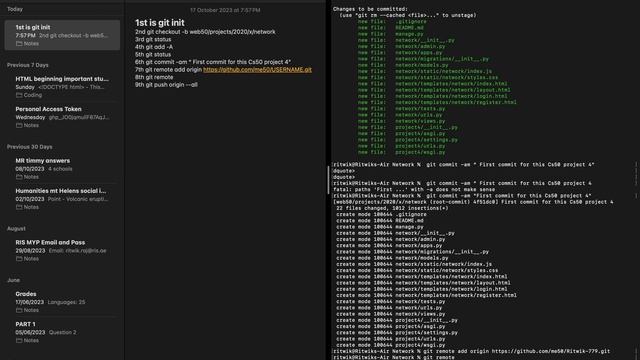Image resolution: width=640 pixels, height=360 pixels.
Task: Click date '29/08/2023' under RIS MYP note
Action: click(x=30, y=251)
